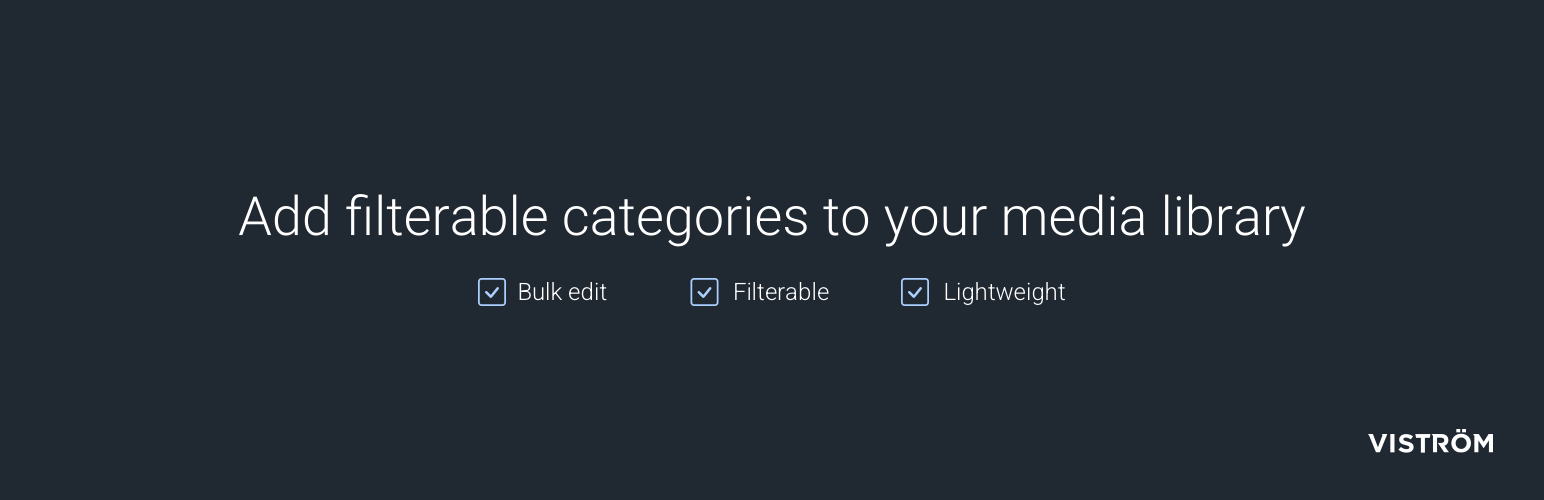Click the Viström logo
1544x500 pixels.
[1430, 443]
